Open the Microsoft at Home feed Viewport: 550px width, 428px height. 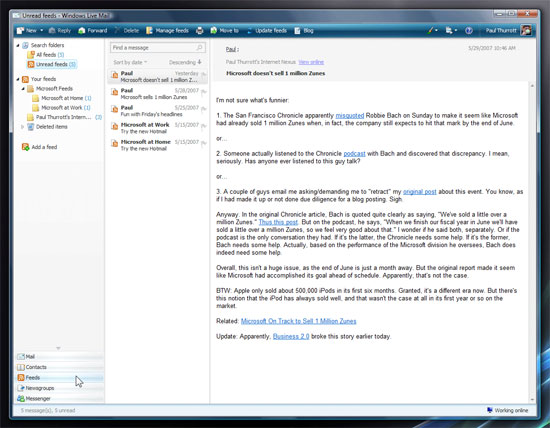point(61,98)
